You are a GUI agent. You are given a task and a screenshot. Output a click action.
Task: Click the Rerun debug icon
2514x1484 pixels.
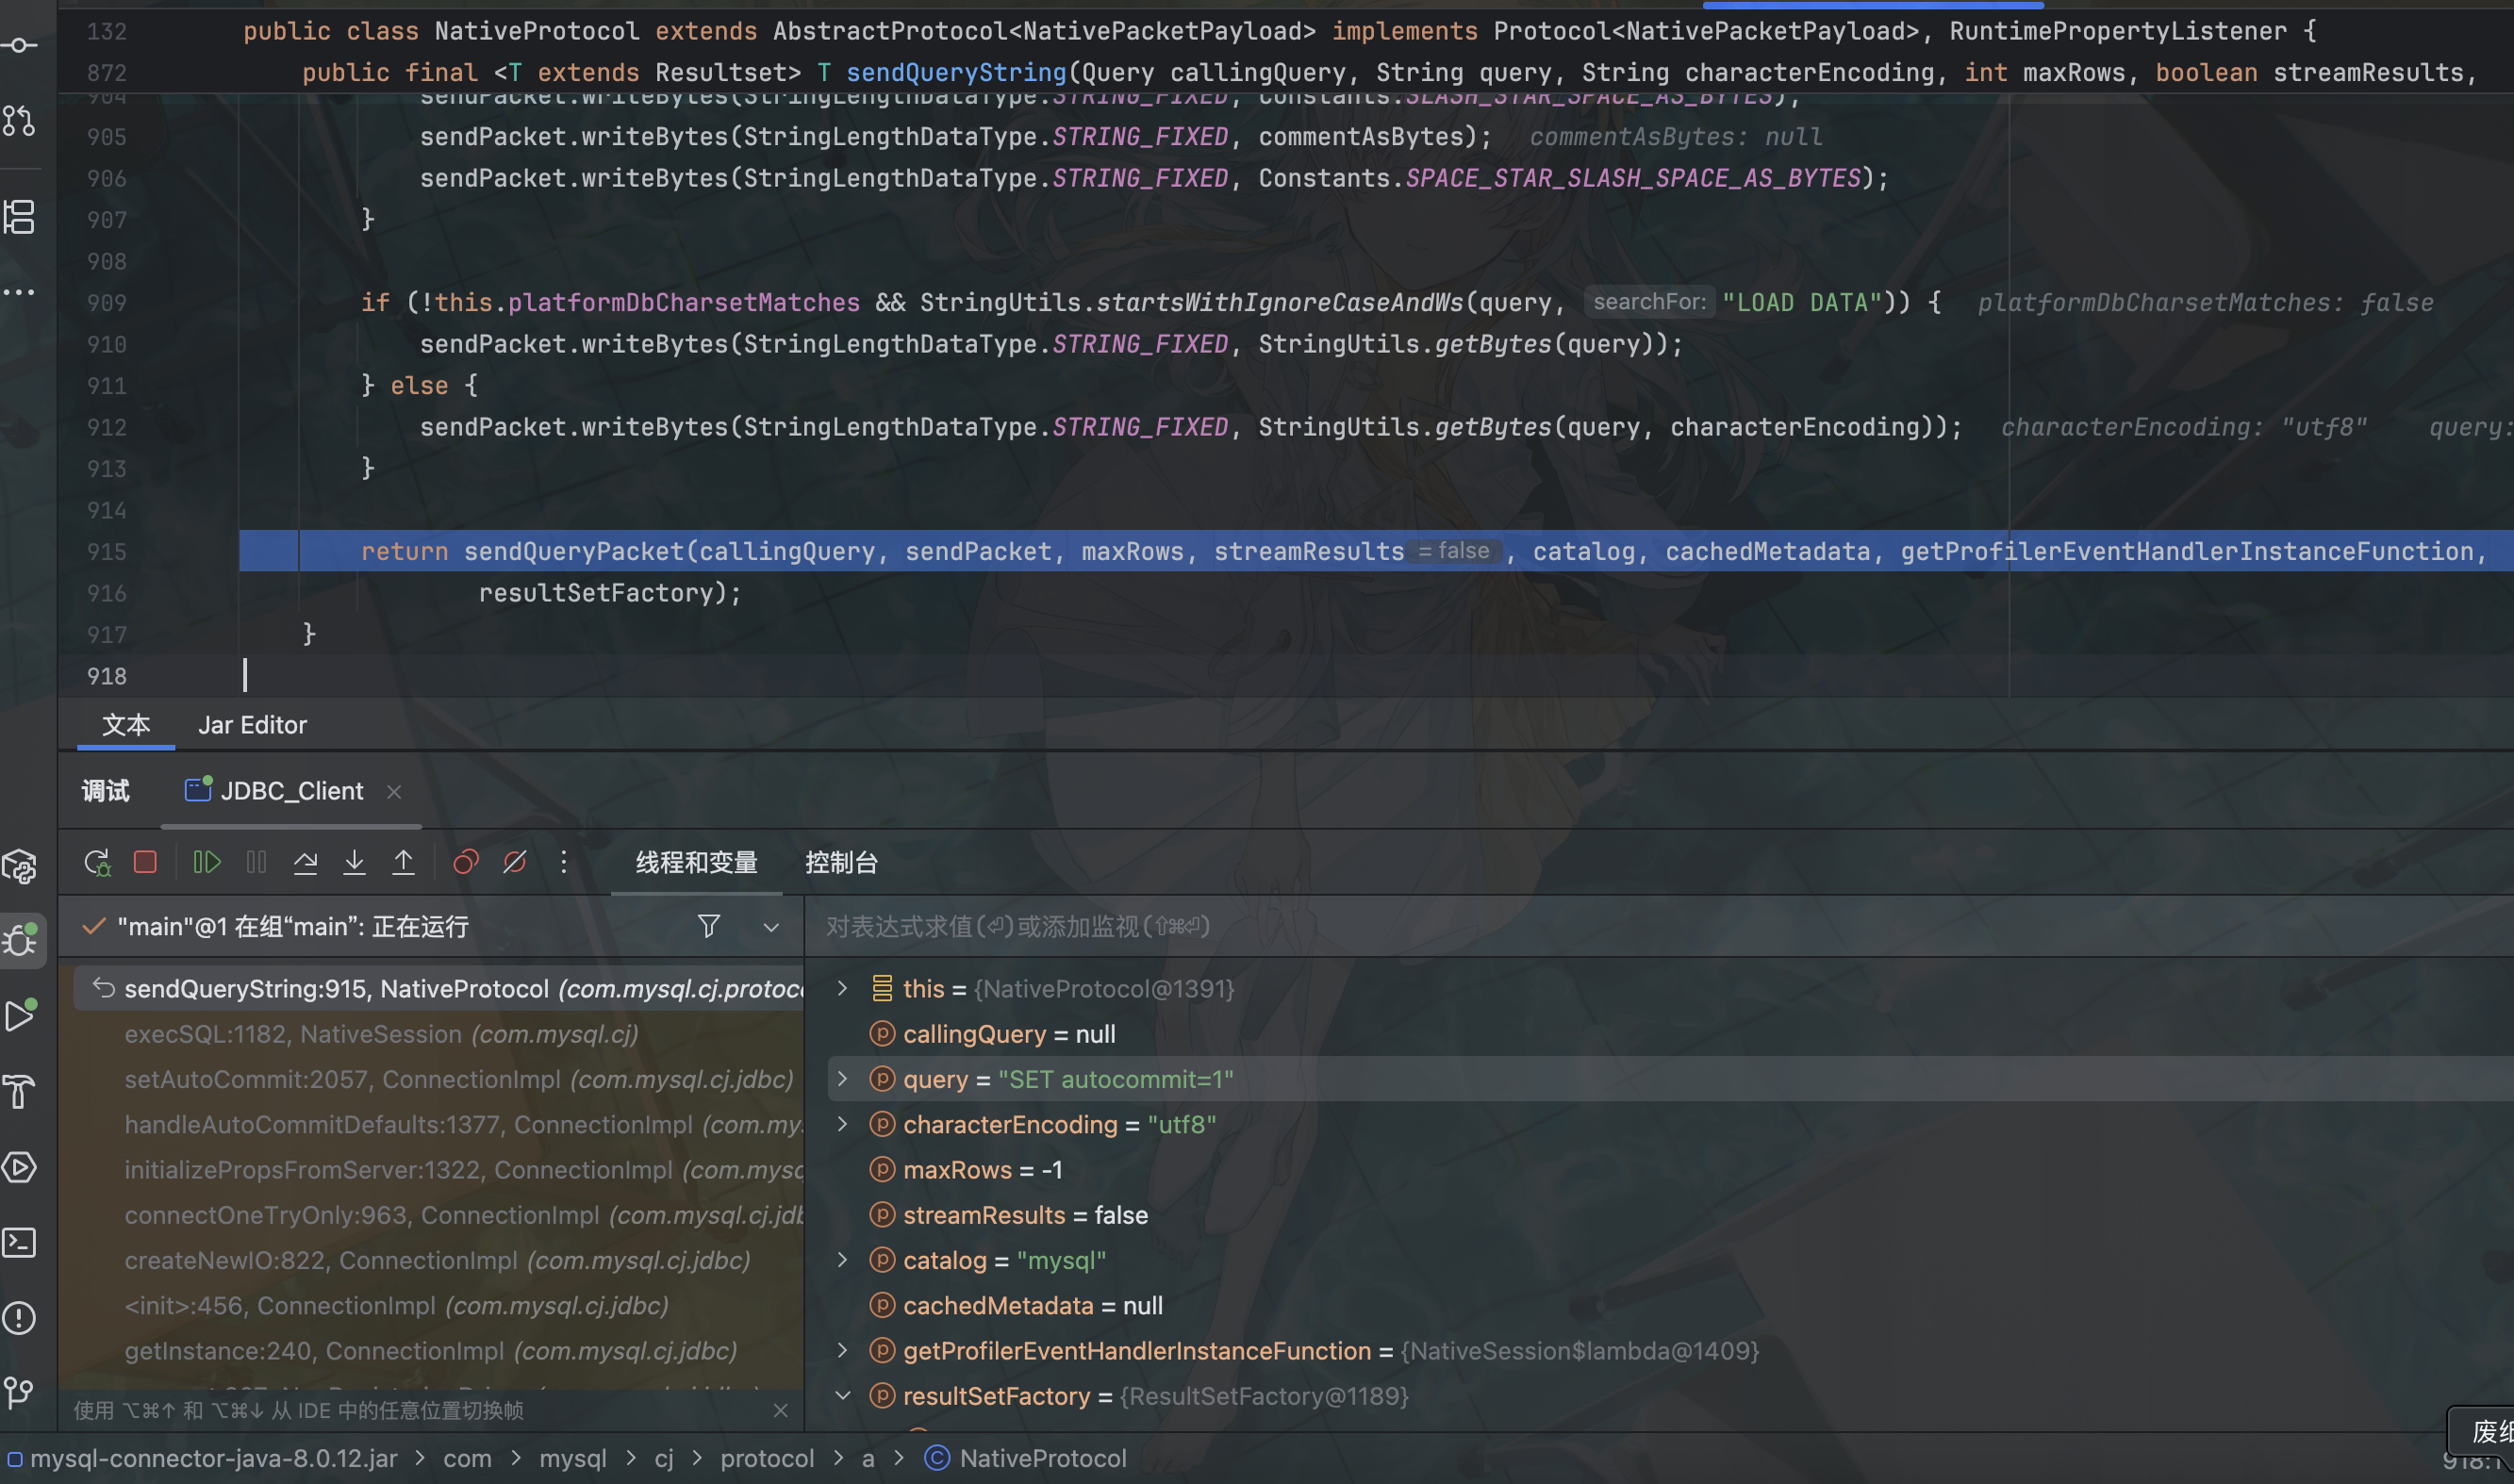point(97,863)
